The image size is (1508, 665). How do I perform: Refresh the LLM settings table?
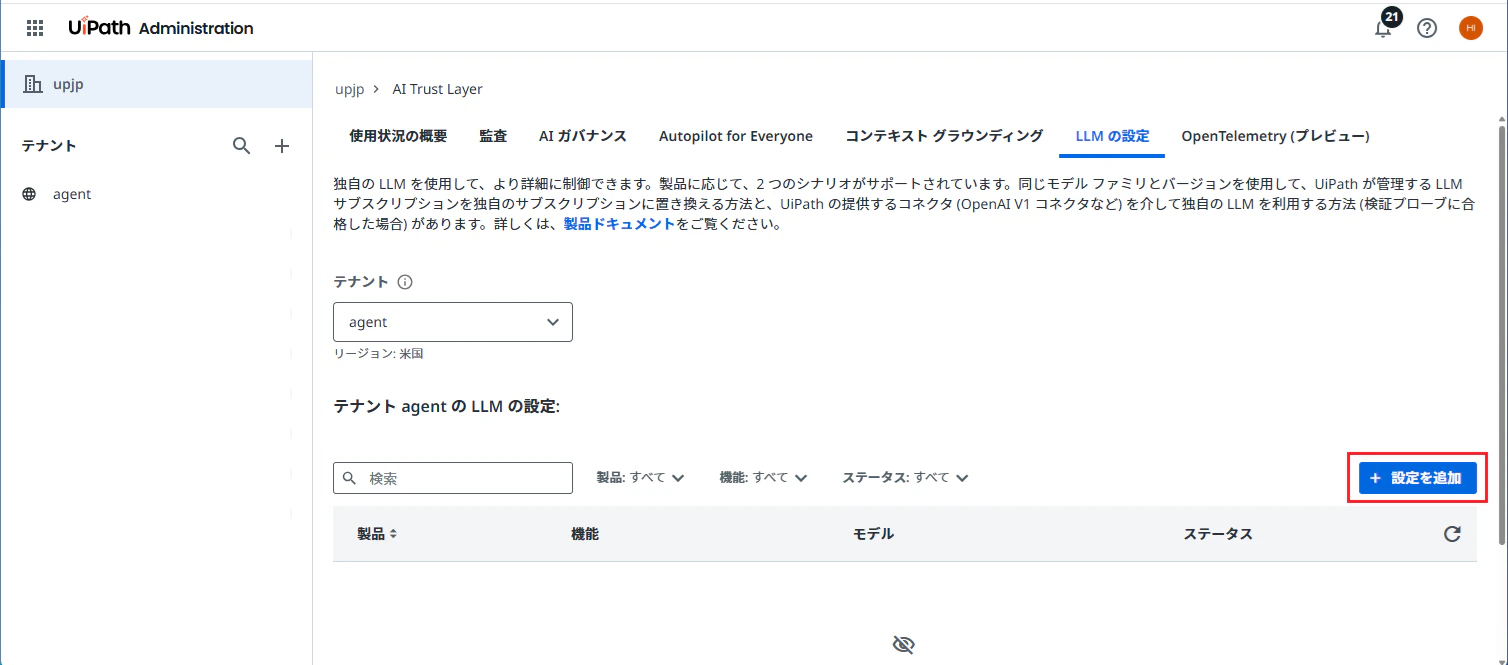[1452, 534]
